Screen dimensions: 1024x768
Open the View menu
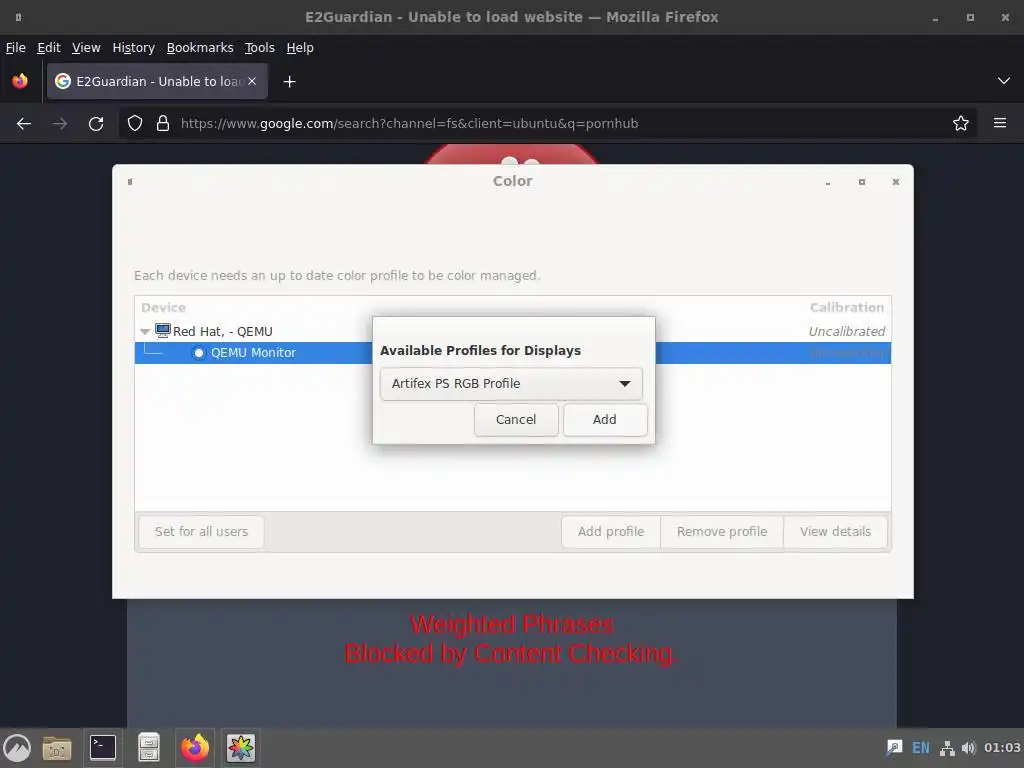tap(86, 48)
